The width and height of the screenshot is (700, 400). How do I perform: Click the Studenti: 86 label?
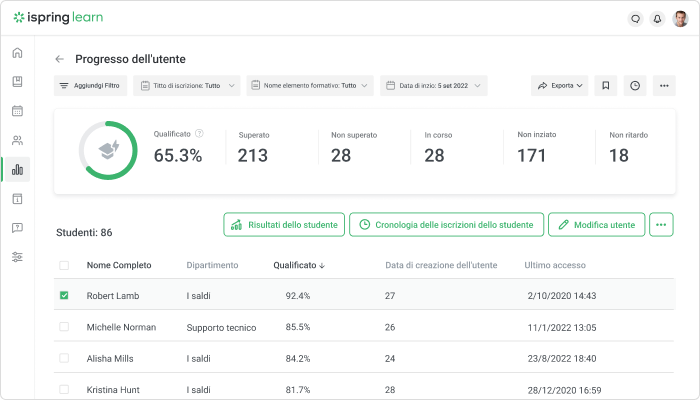84,232
